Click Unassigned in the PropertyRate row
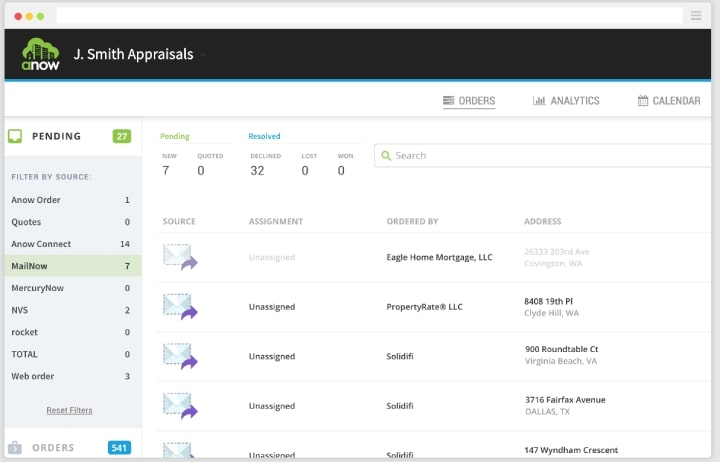The width and height of the screenshot is (720, 462). 272,307
